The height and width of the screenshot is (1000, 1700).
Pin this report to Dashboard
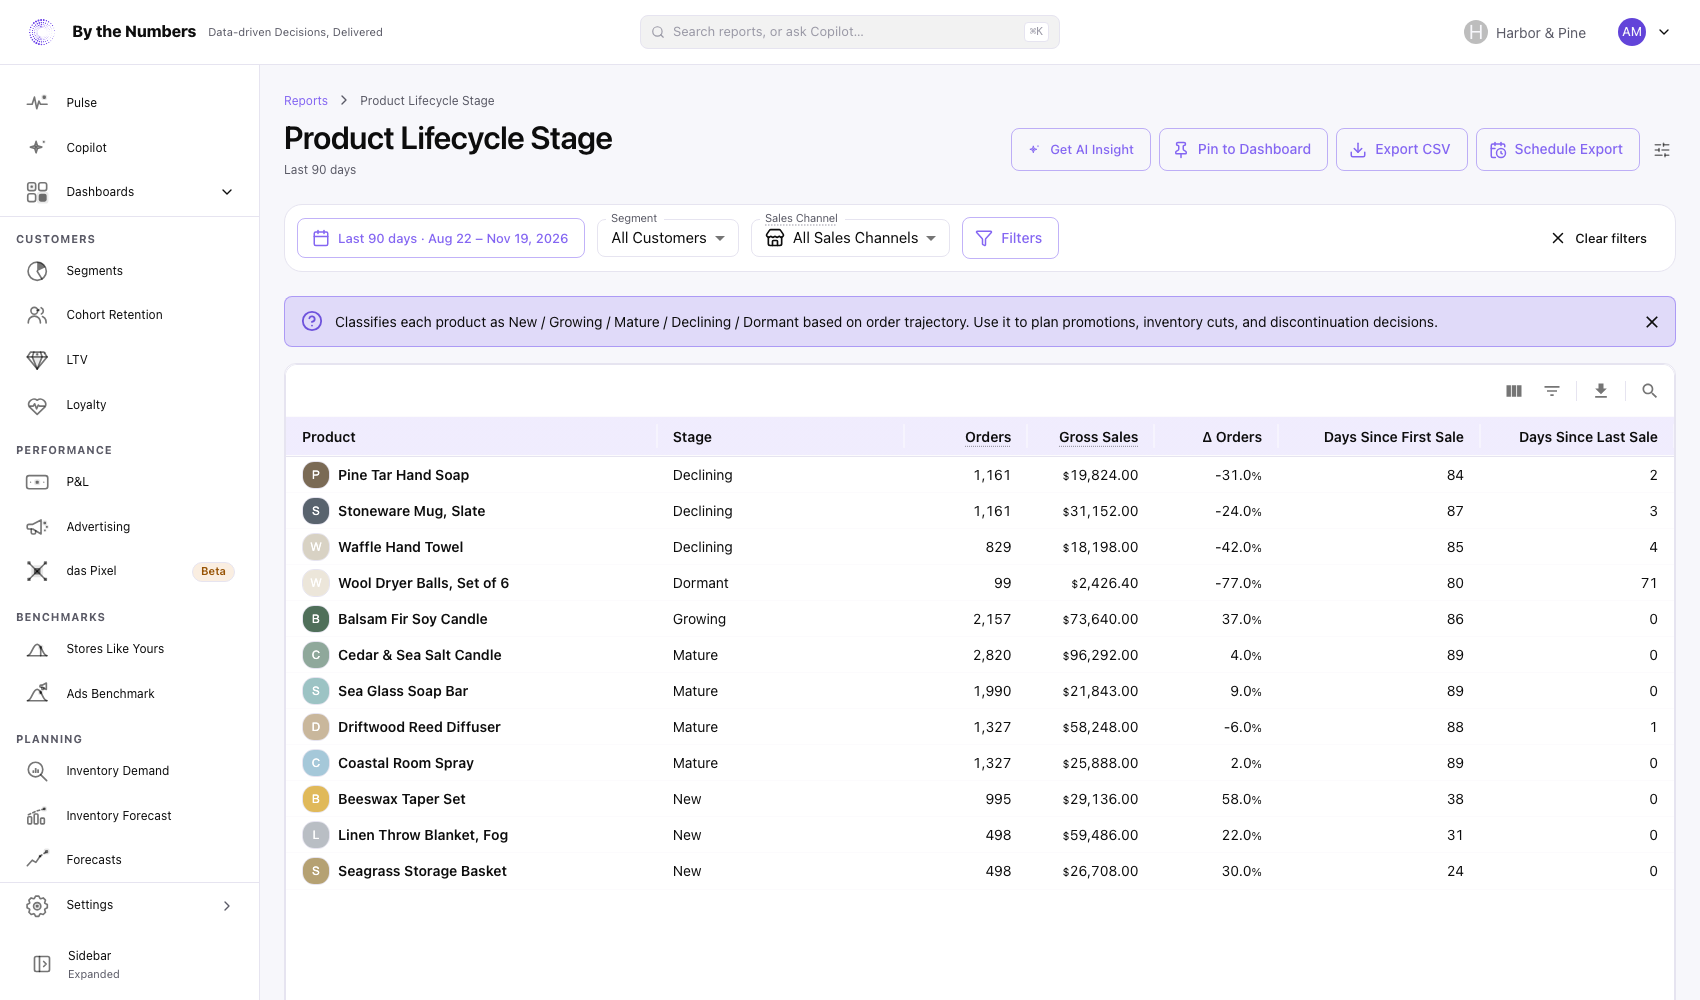(1243, 149)
